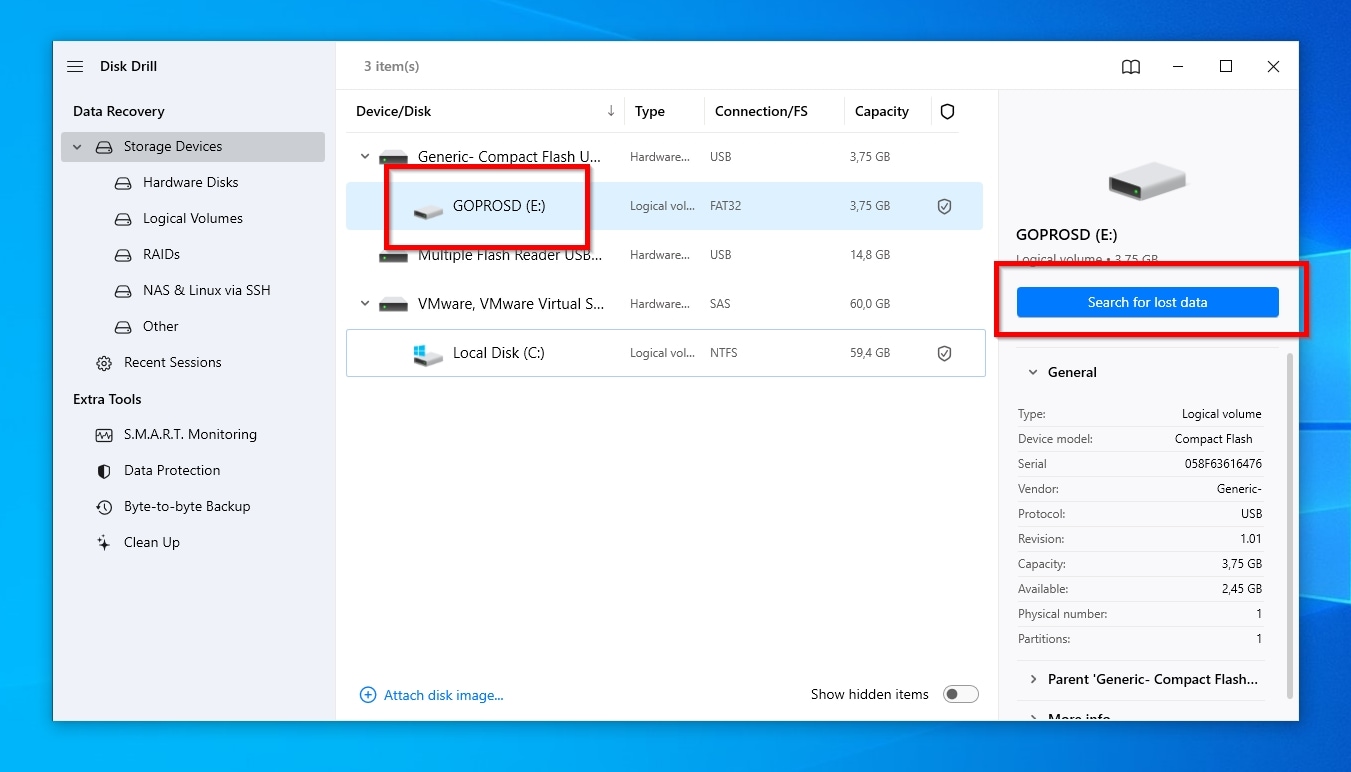1351x772 pixels.
Task: Open Data Protection in Extra Tools
Action: tap(172, 471)
